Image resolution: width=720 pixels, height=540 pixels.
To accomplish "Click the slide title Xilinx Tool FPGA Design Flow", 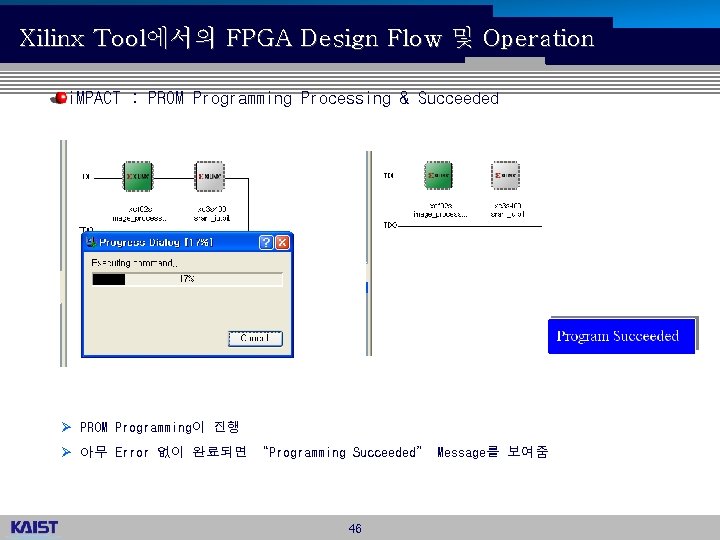I will tap(307, 38).
